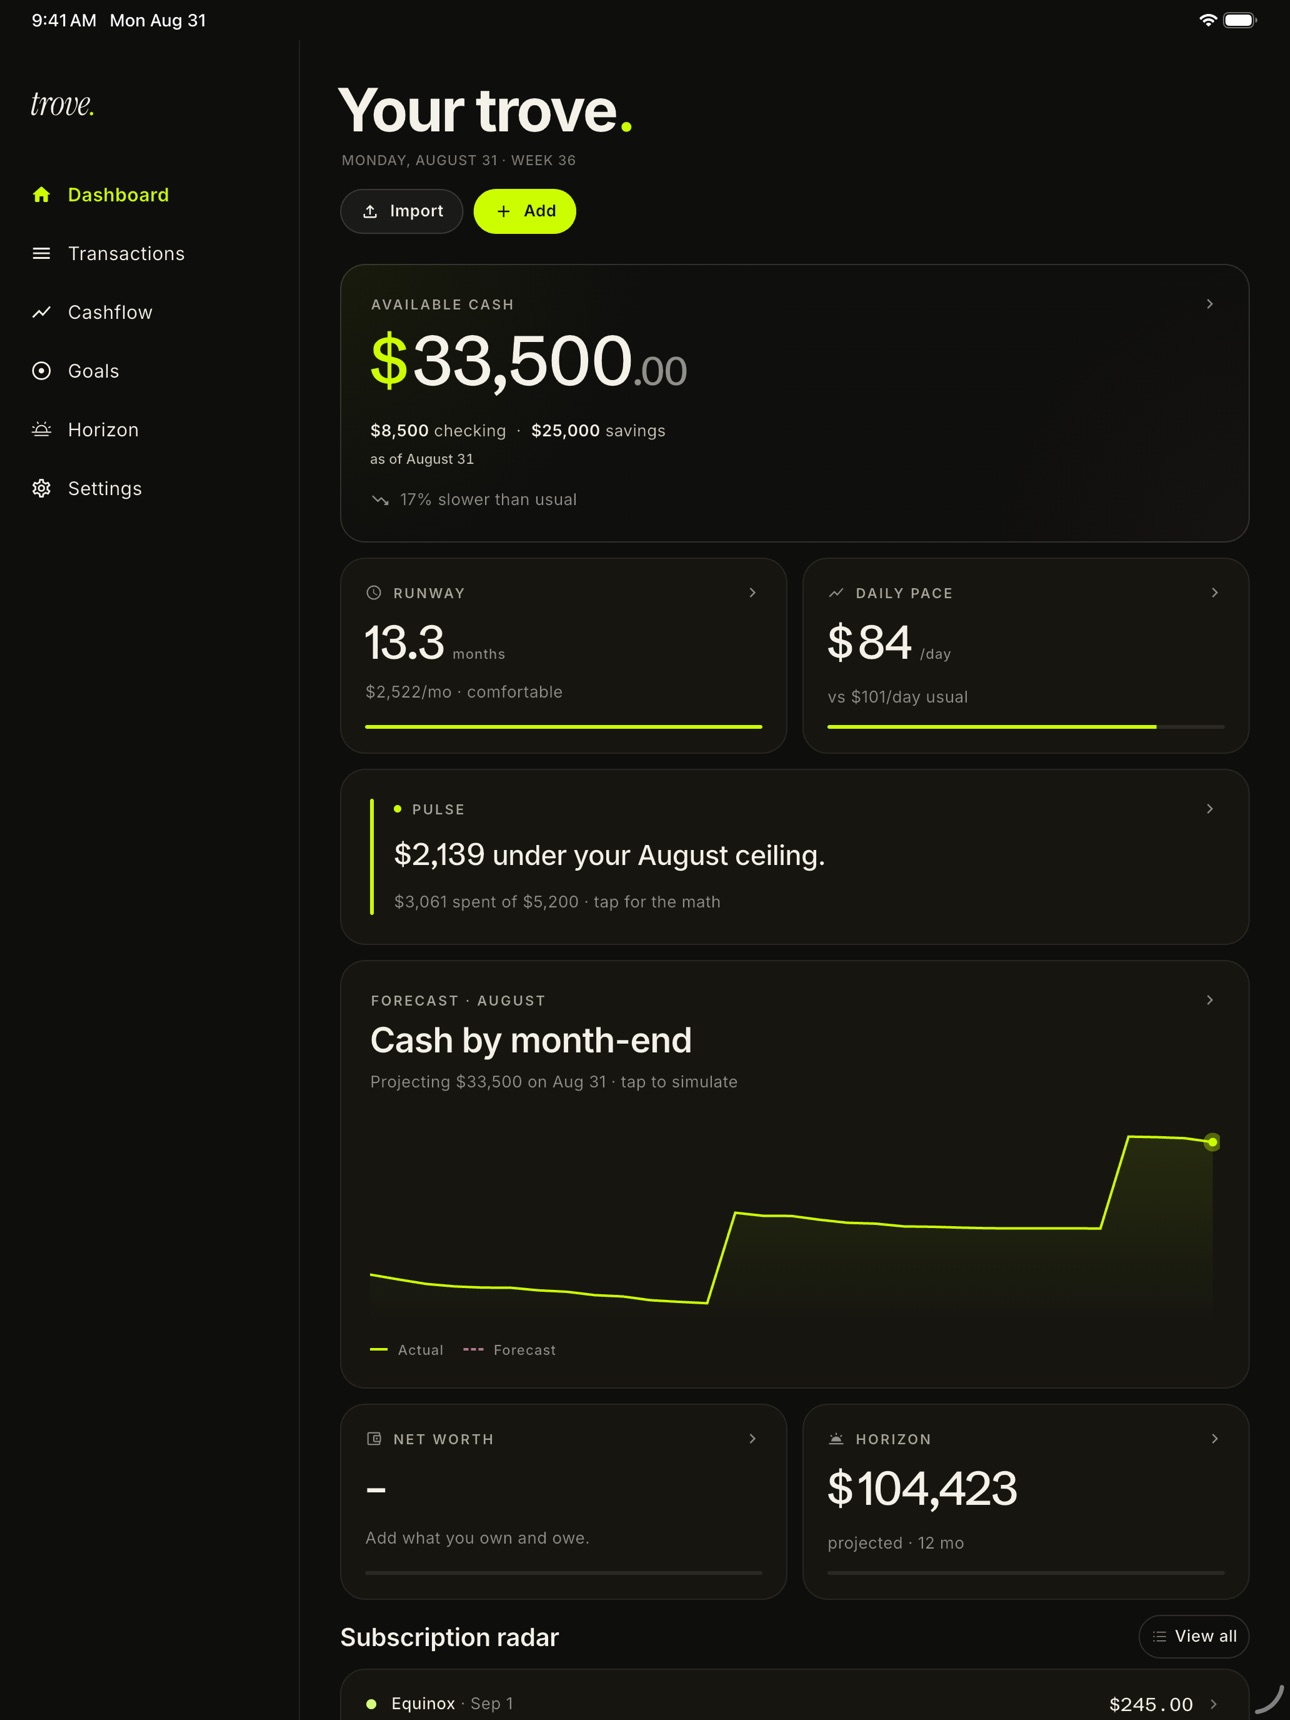Screen dimensions: 1290x1720
Task: Click the Settings gear icon
Action: coord(41,488)
